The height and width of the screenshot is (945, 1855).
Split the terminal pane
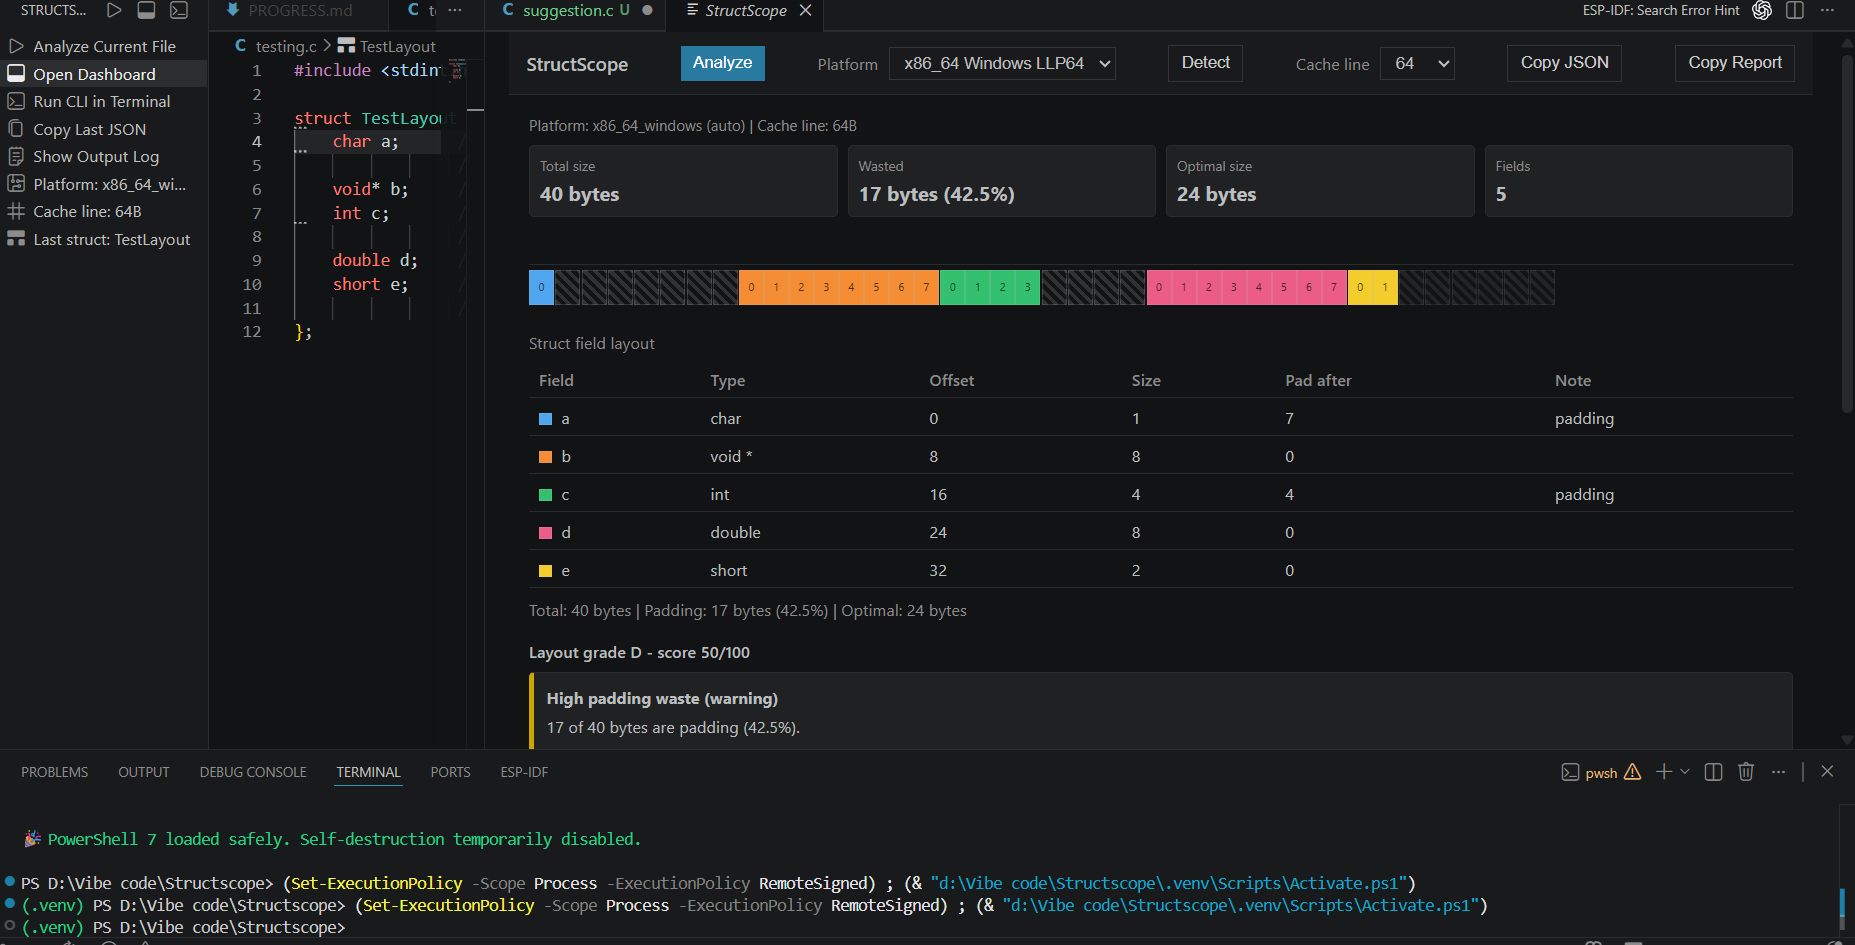1713,771
